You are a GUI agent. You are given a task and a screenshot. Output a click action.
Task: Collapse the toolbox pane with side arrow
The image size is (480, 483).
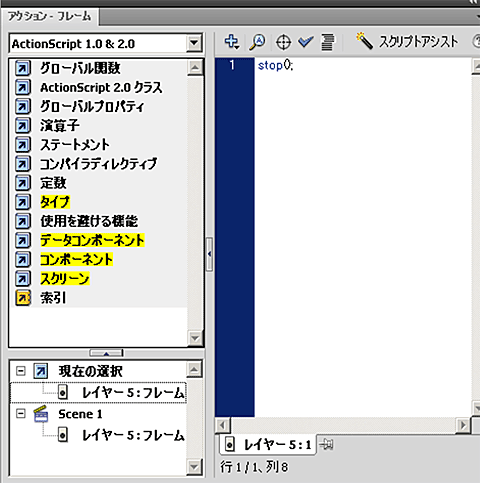[209, 254]
